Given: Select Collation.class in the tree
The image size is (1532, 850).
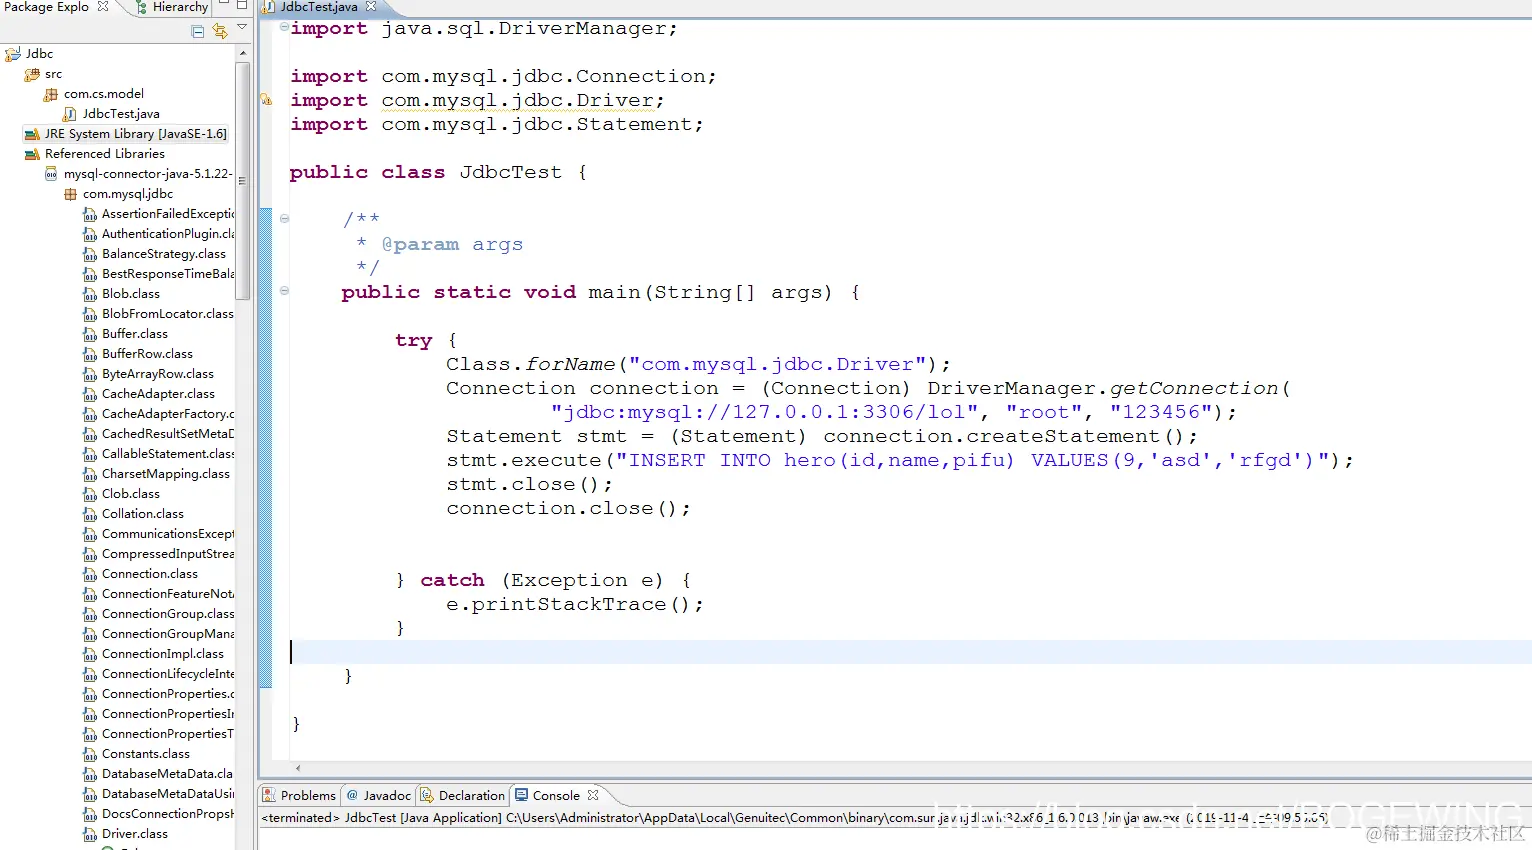Looking at the screenshot, I should [143, 514].
